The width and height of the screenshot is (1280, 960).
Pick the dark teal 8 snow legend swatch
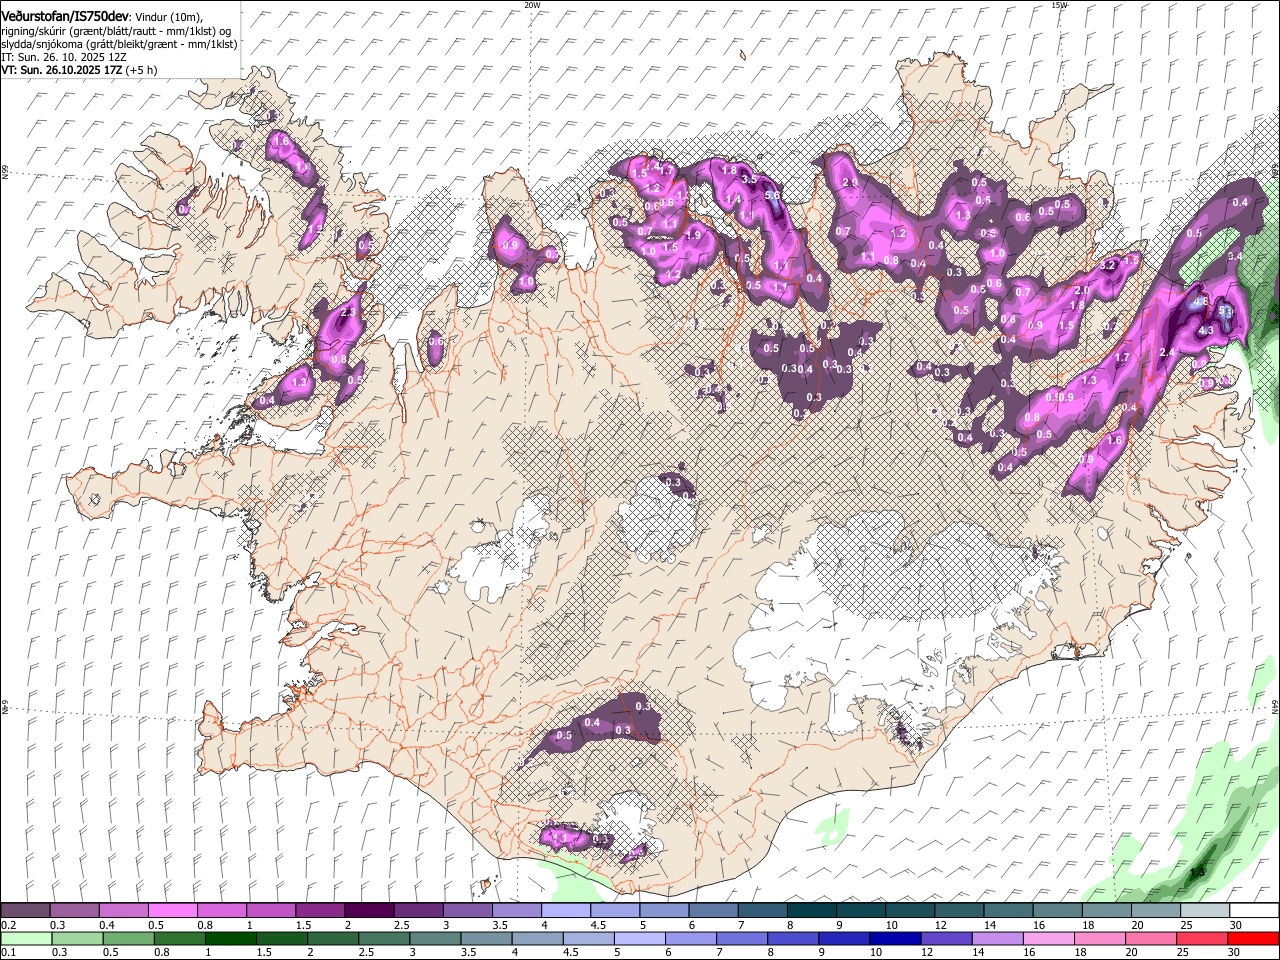point(812,911)
